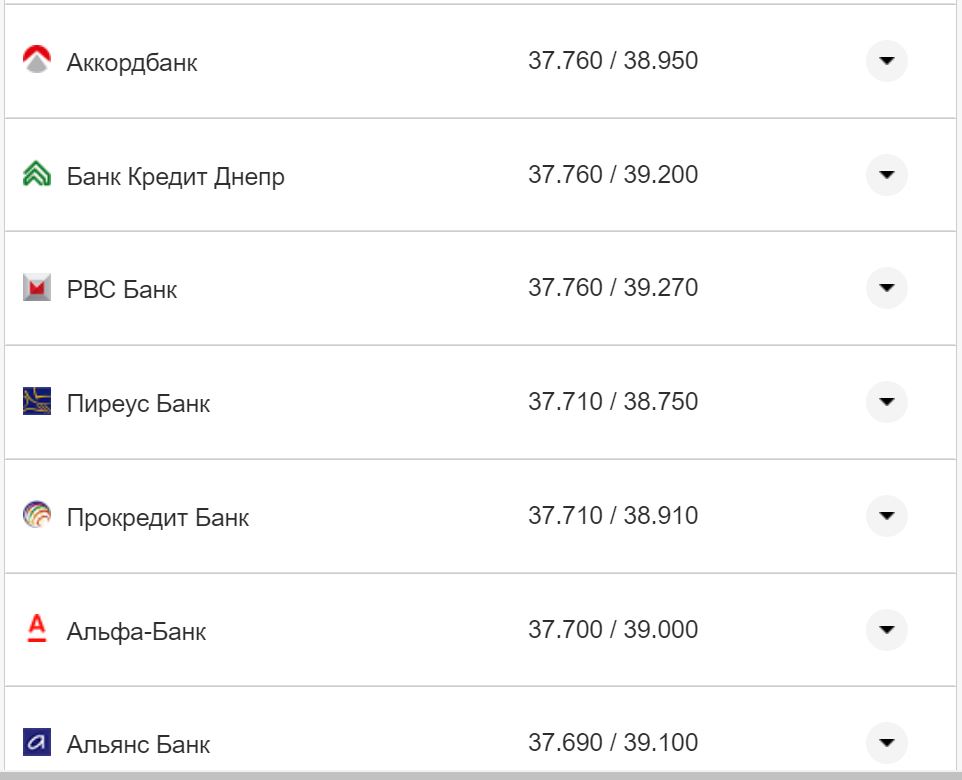Click the Банк Кредит Днепр logo
Image resolution: width=962 pixels, height=780 pixels.
pos(36,175)
